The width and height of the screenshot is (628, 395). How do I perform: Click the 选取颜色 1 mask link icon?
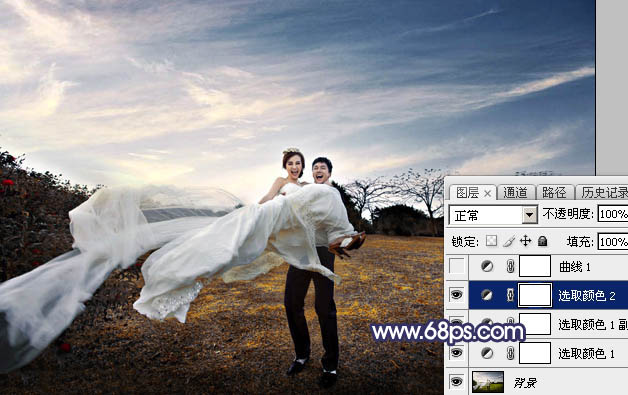pos(510,353)
